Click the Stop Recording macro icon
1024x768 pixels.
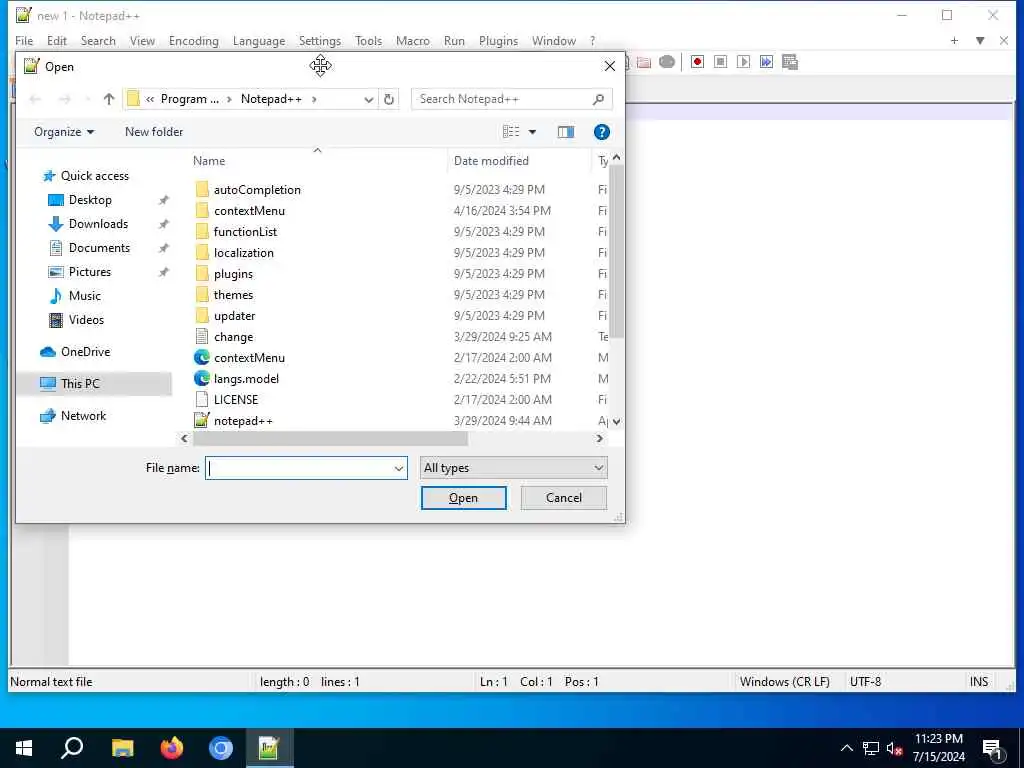[720, 62]
